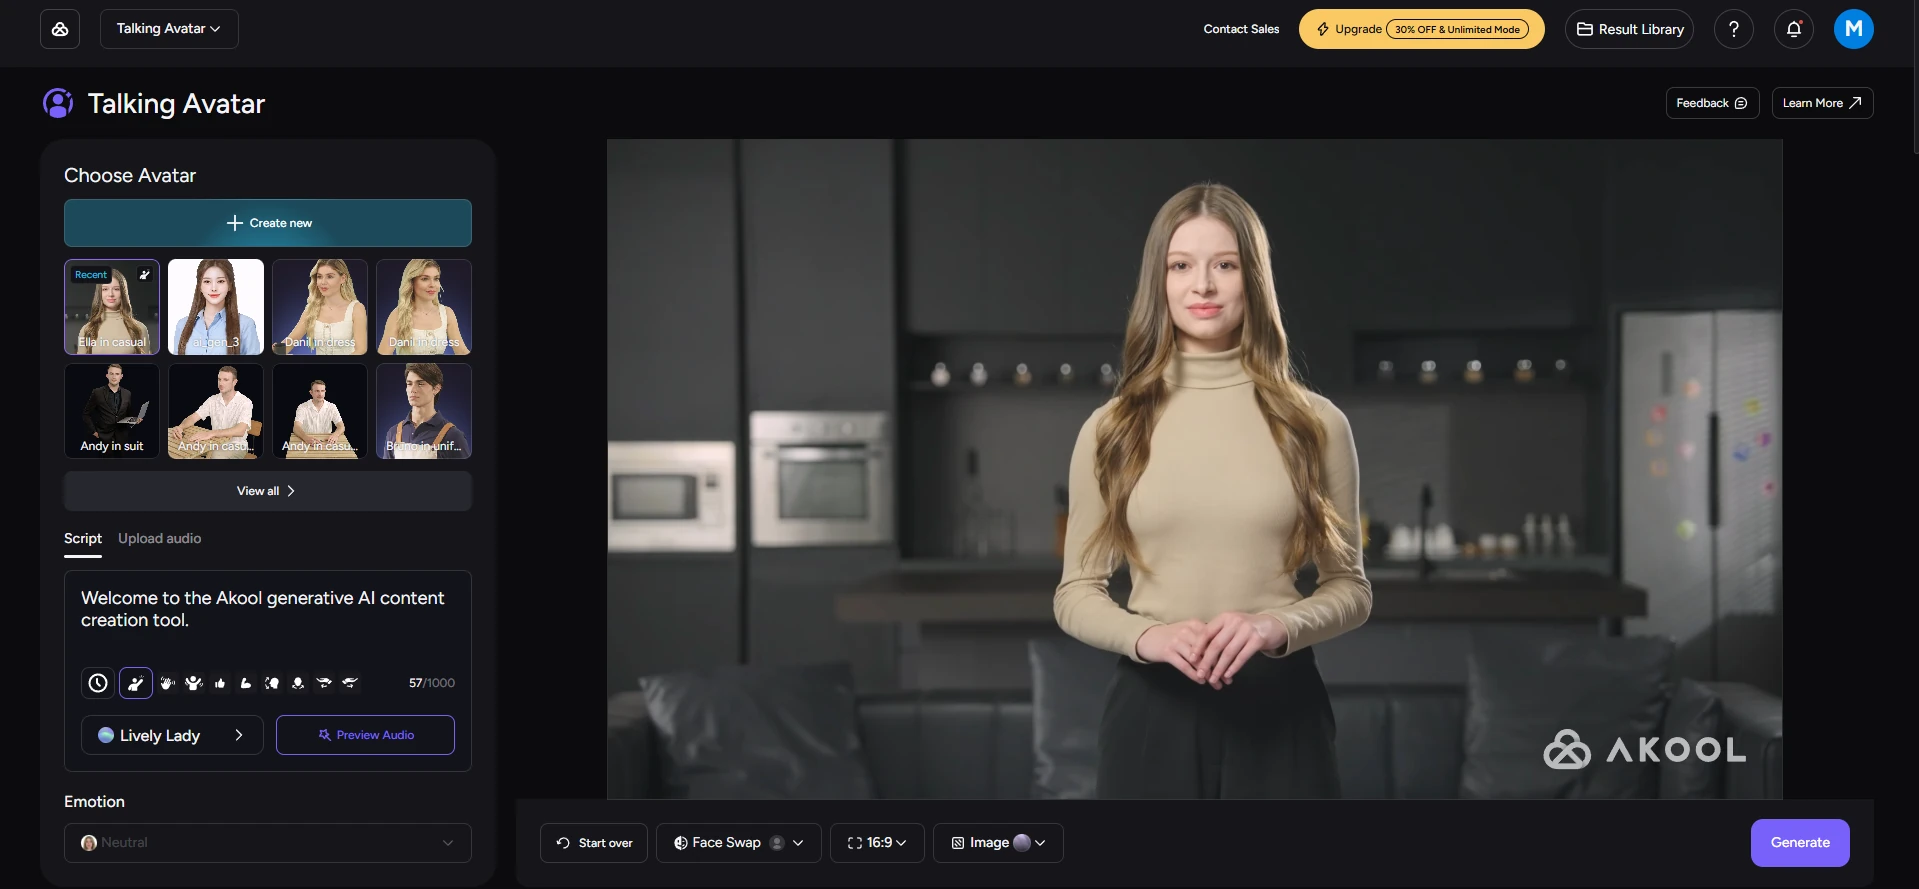Click the Contact Sales link

(1241, 29)
